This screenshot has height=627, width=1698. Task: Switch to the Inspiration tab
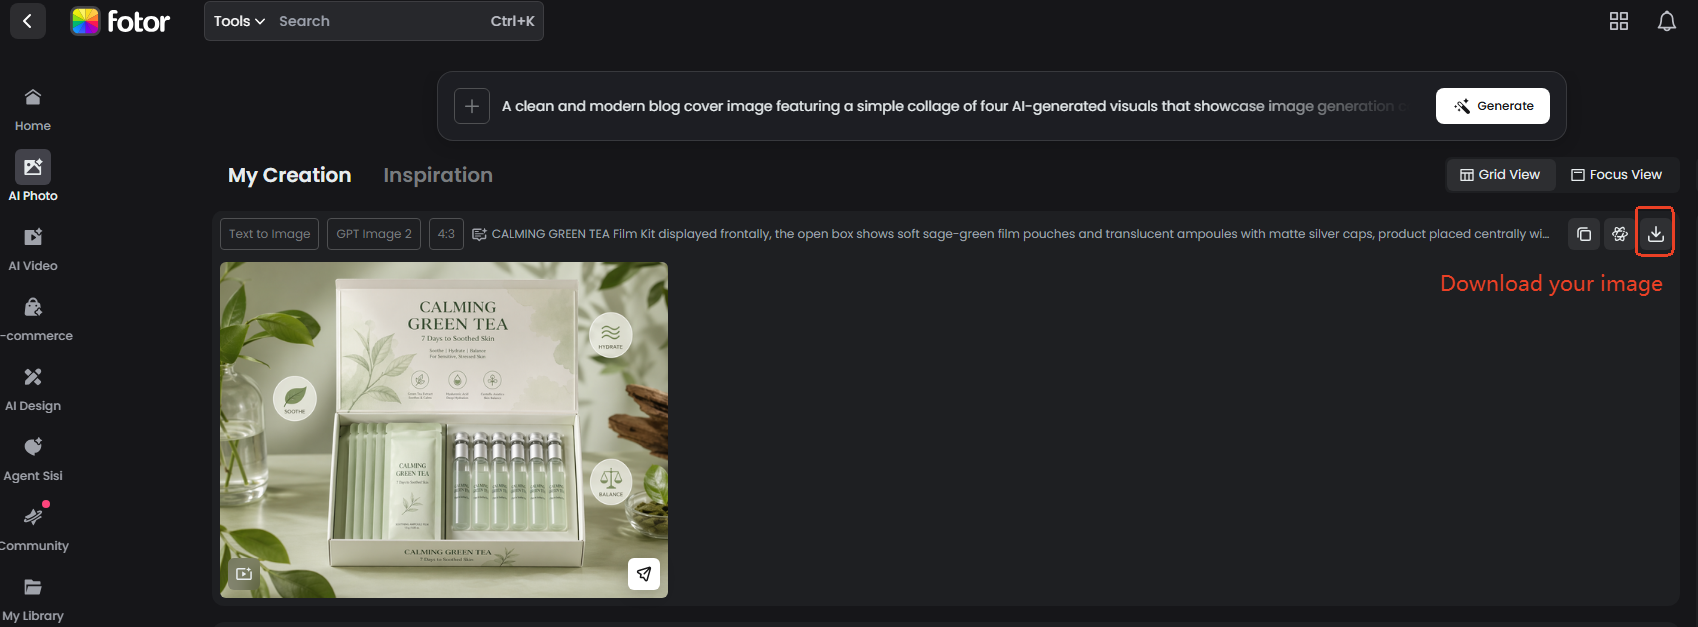(x=438, y=175)
